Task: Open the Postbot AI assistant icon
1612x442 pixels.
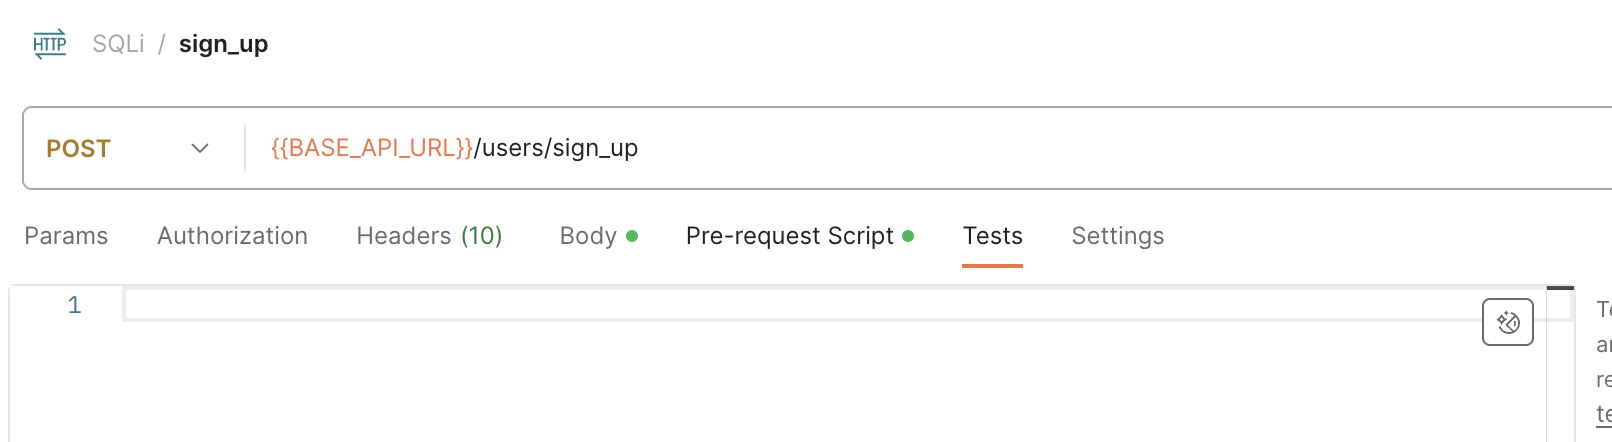Action: 1507,322
